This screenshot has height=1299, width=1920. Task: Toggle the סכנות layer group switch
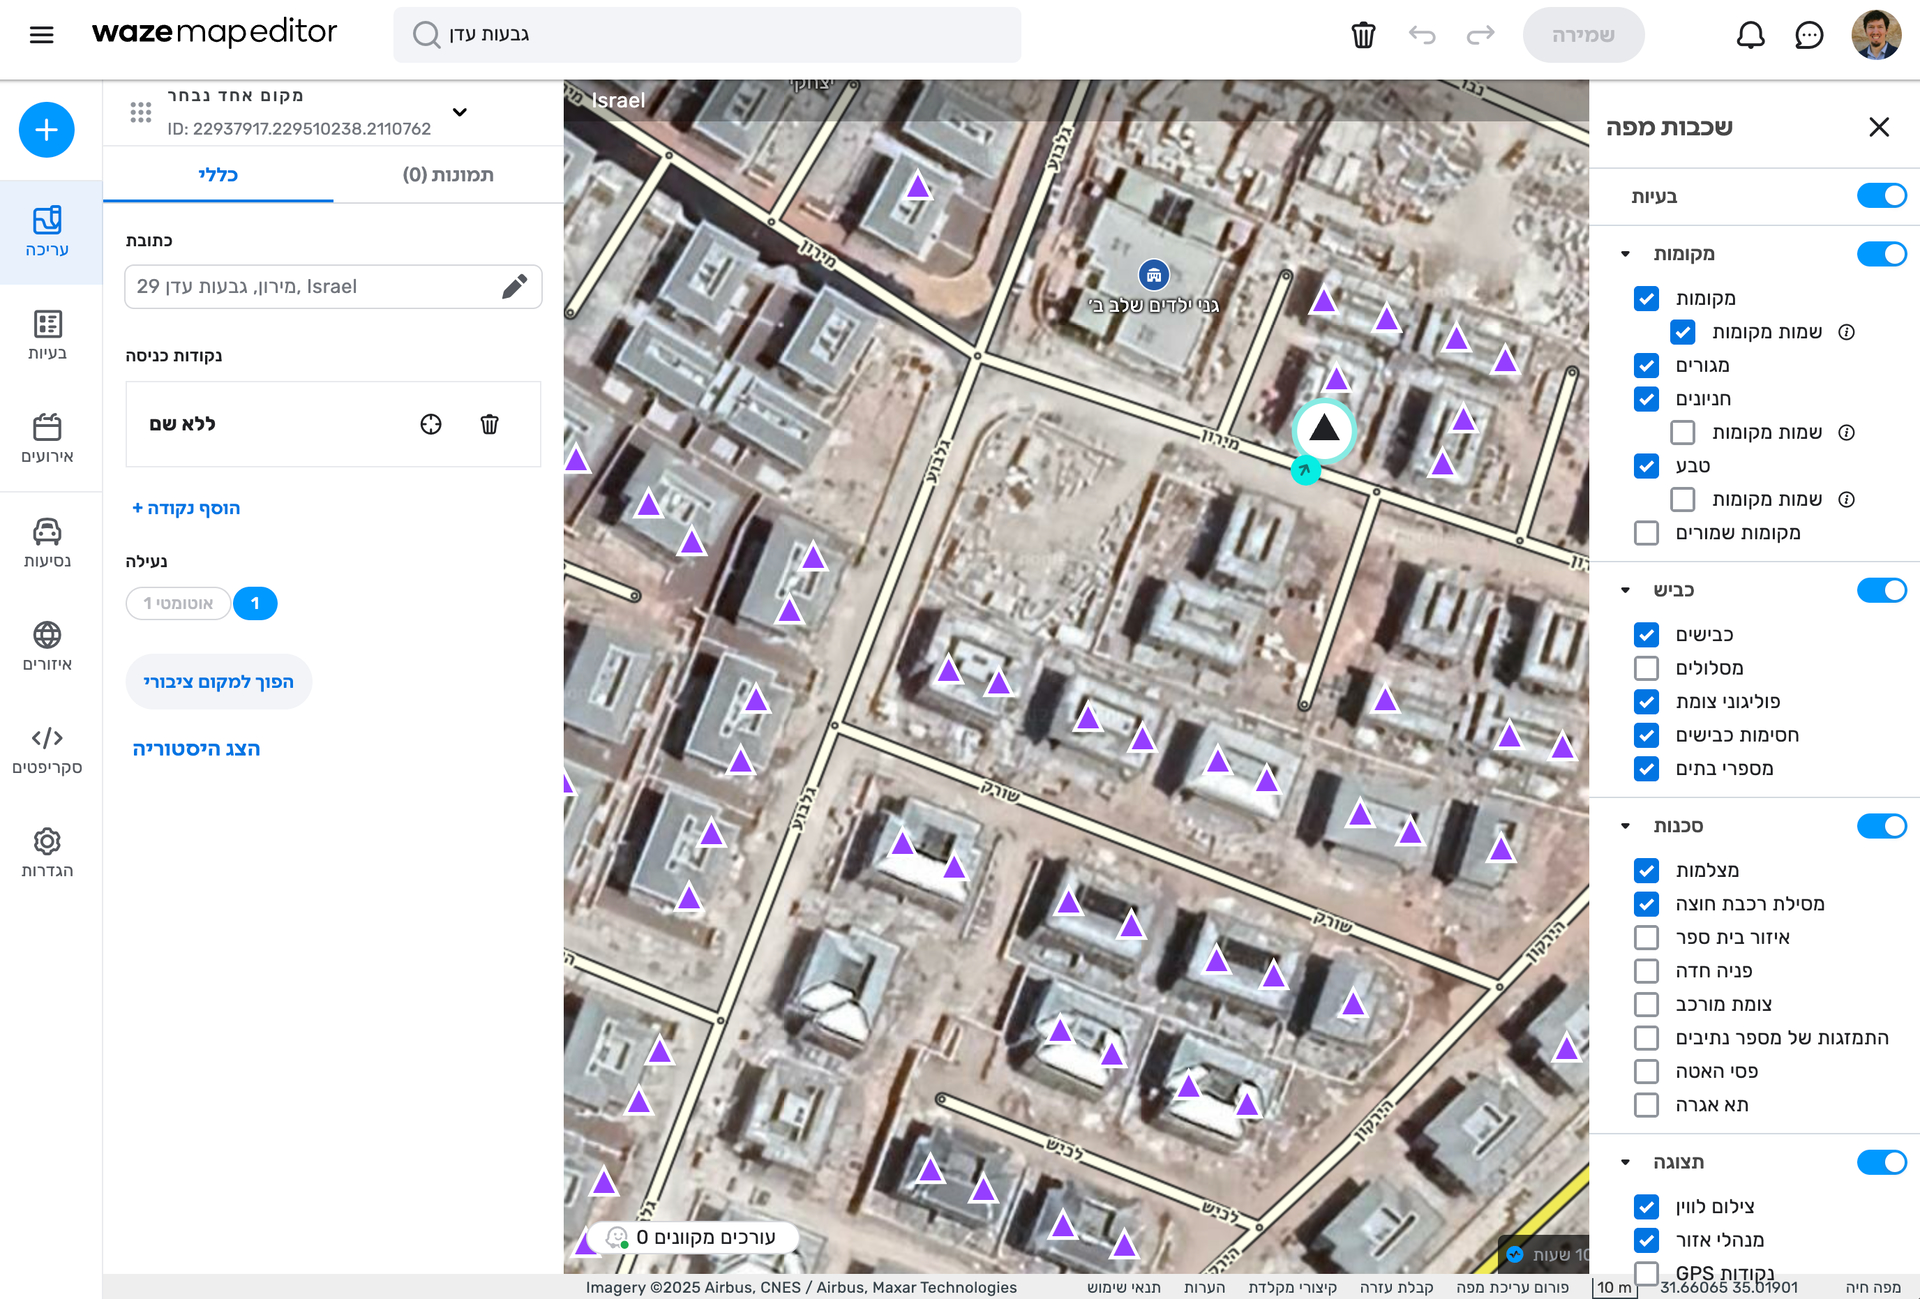tap(1882, 826)
